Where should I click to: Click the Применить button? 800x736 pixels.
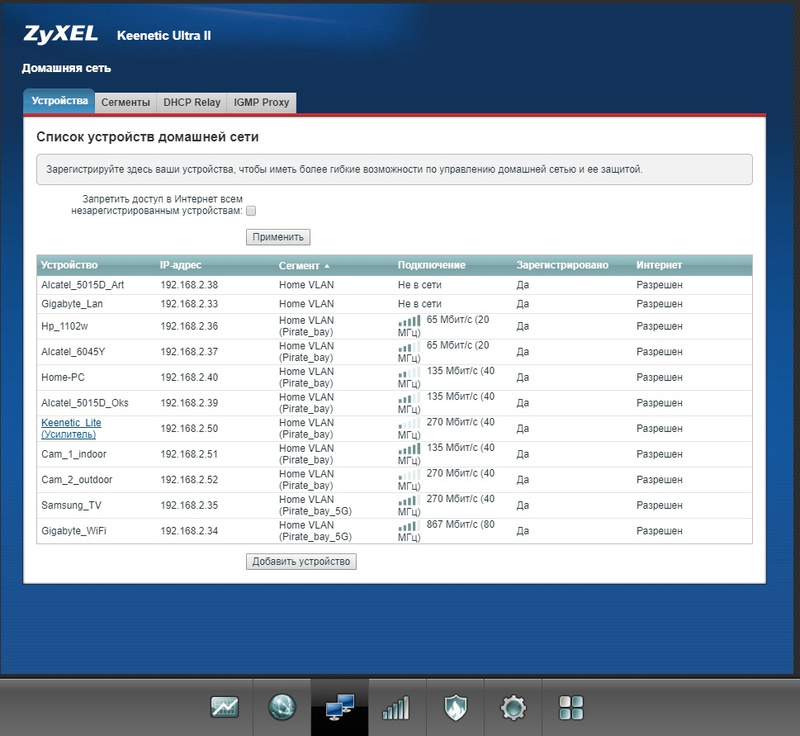[x=278, y=237]
